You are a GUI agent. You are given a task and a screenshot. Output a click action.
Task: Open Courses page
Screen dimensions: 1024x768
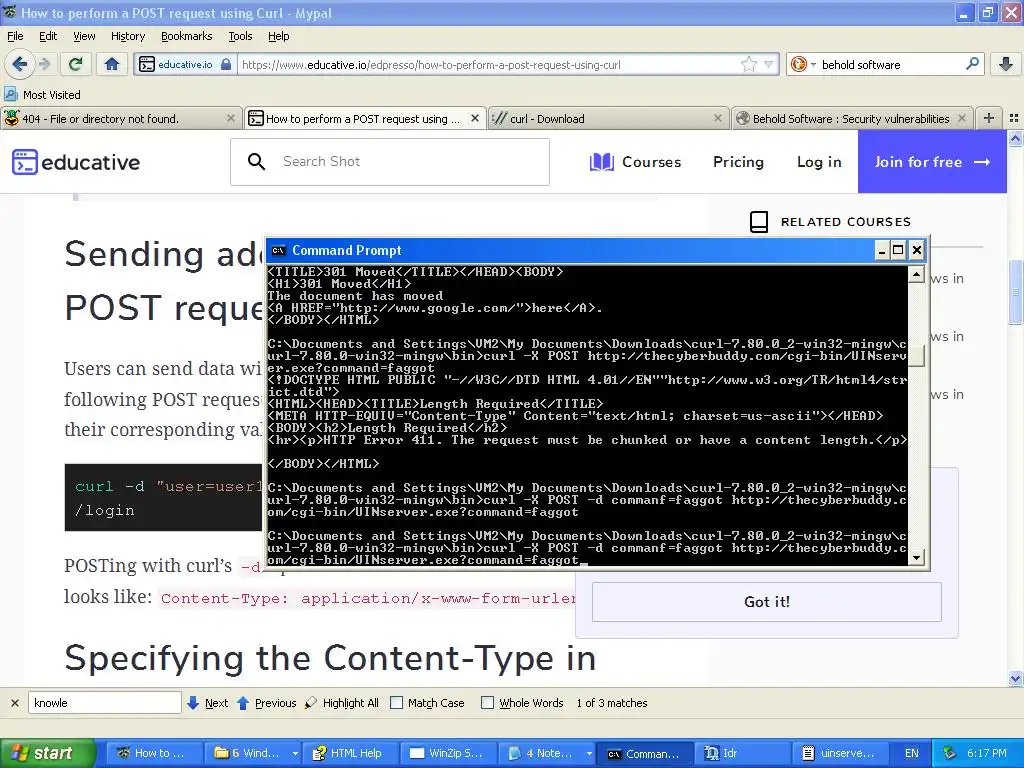pos(635,162)
